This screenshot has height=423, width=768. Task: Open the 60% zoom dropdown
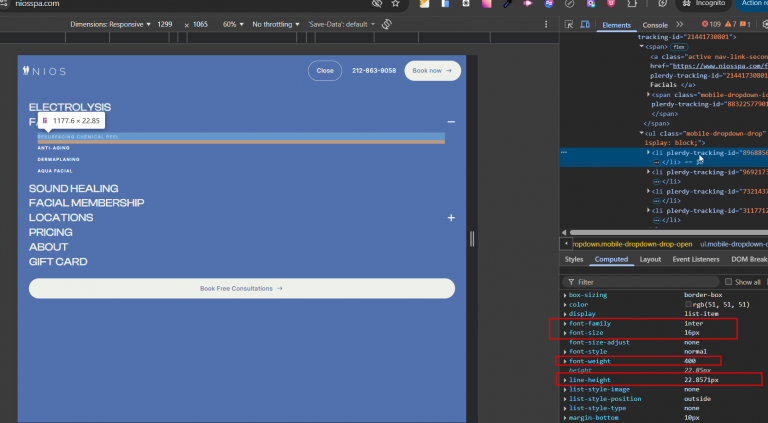tap(233, 24)
